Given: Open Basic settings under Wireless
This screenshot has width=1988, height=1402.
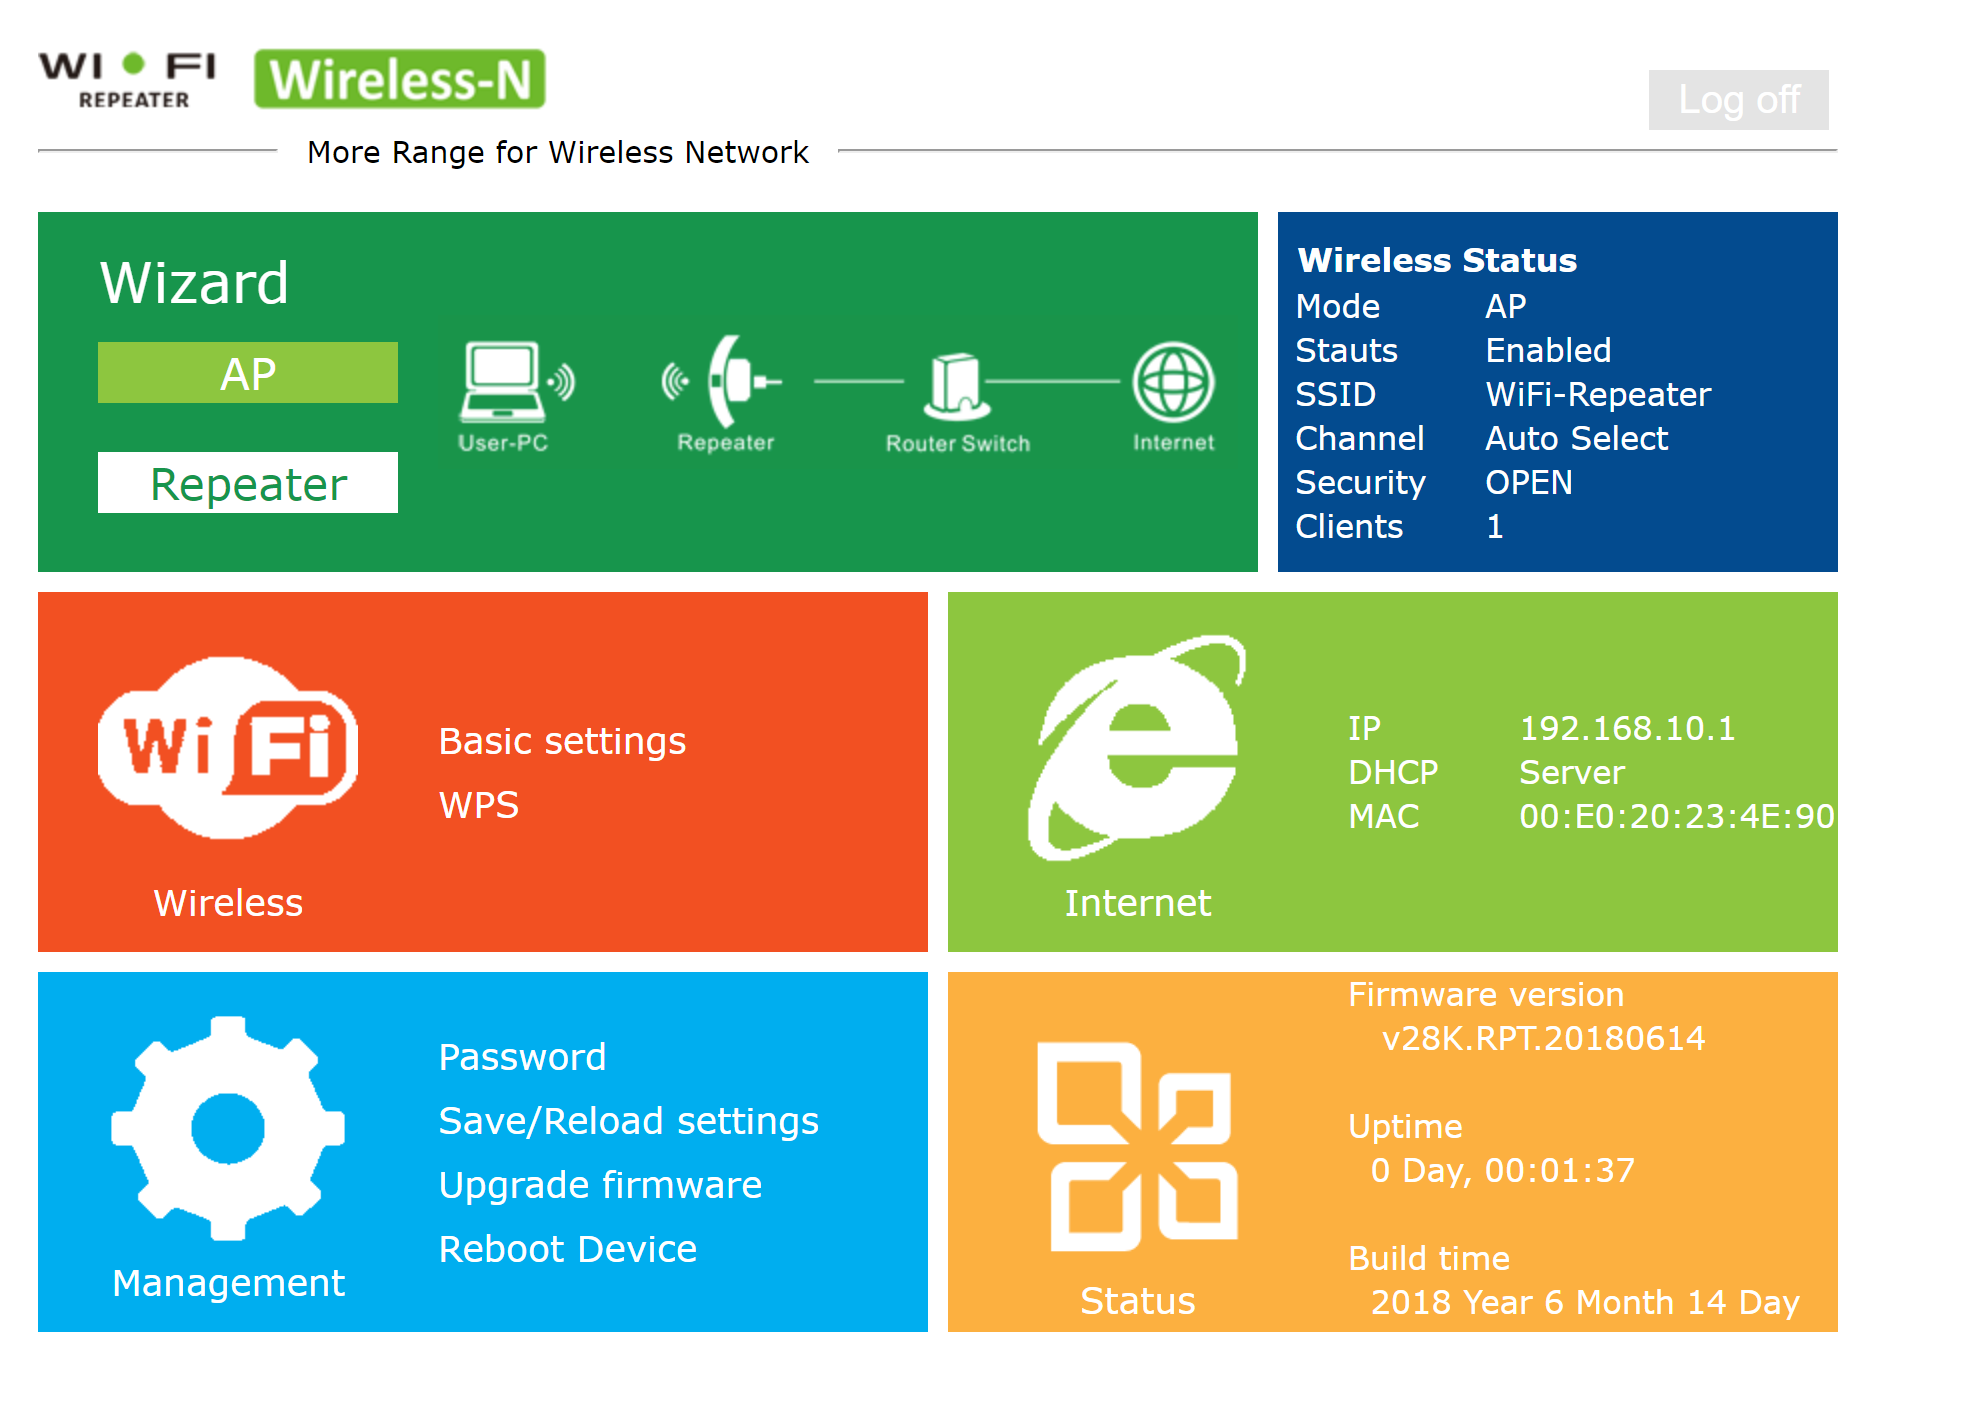Looking at the screenshot, I should (562, 741).
